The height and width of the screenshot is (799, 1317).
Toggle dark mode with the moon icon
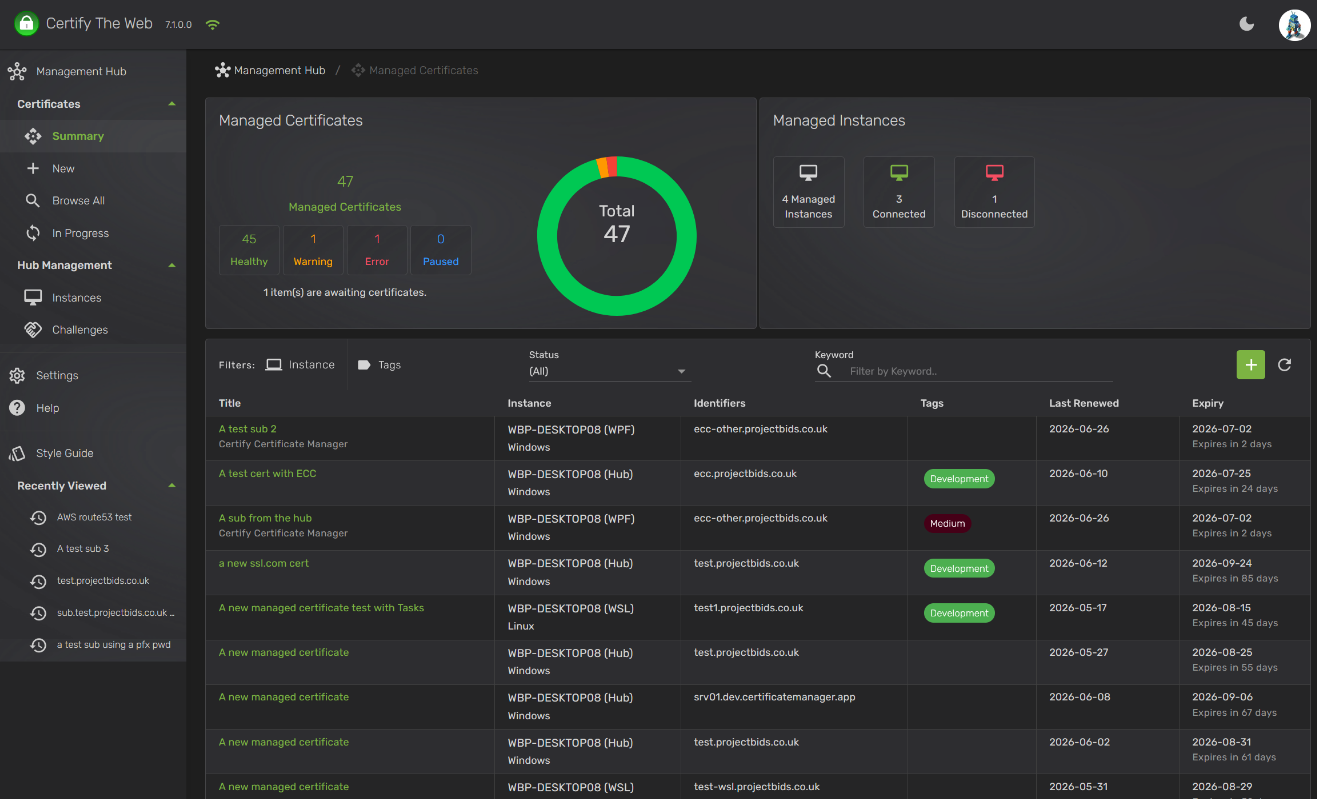click(x=1247, y=24)
